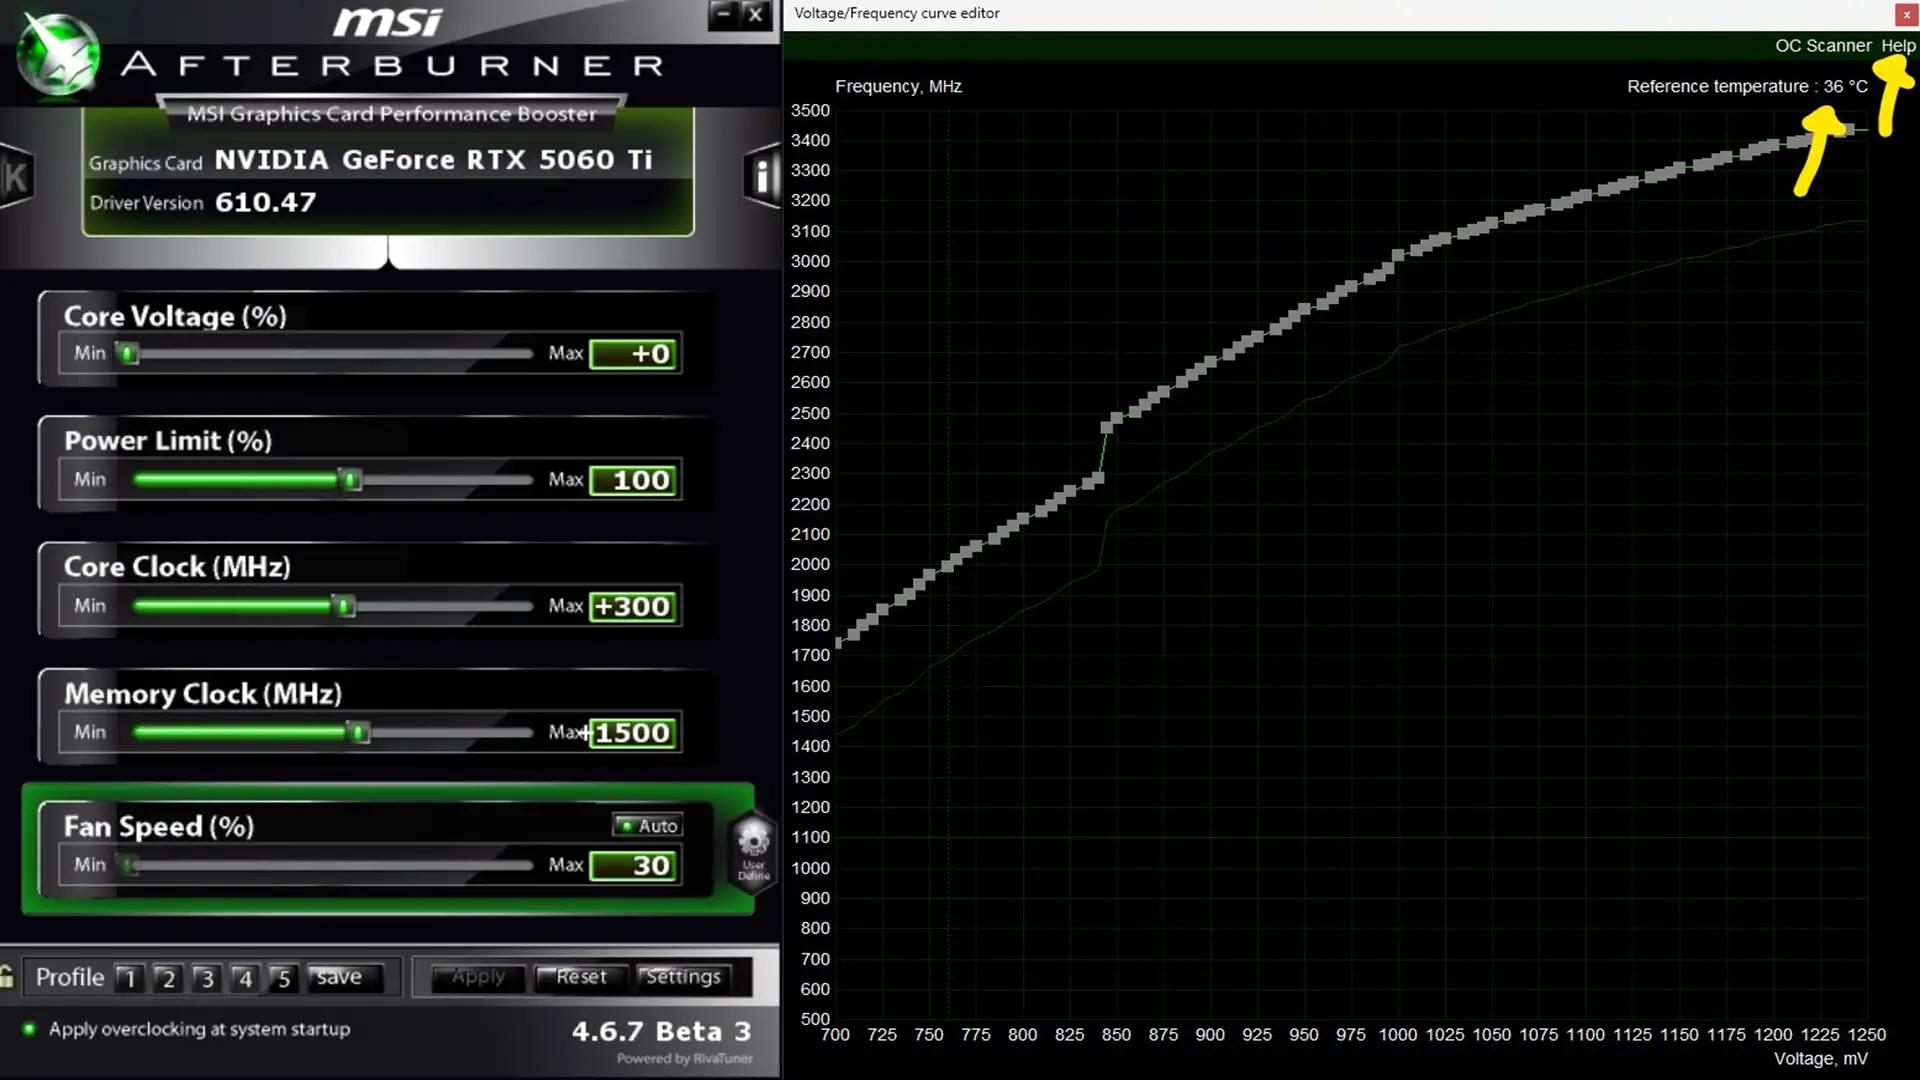Select profile slot 4
1920x1080 pixels.
point(245,977)
